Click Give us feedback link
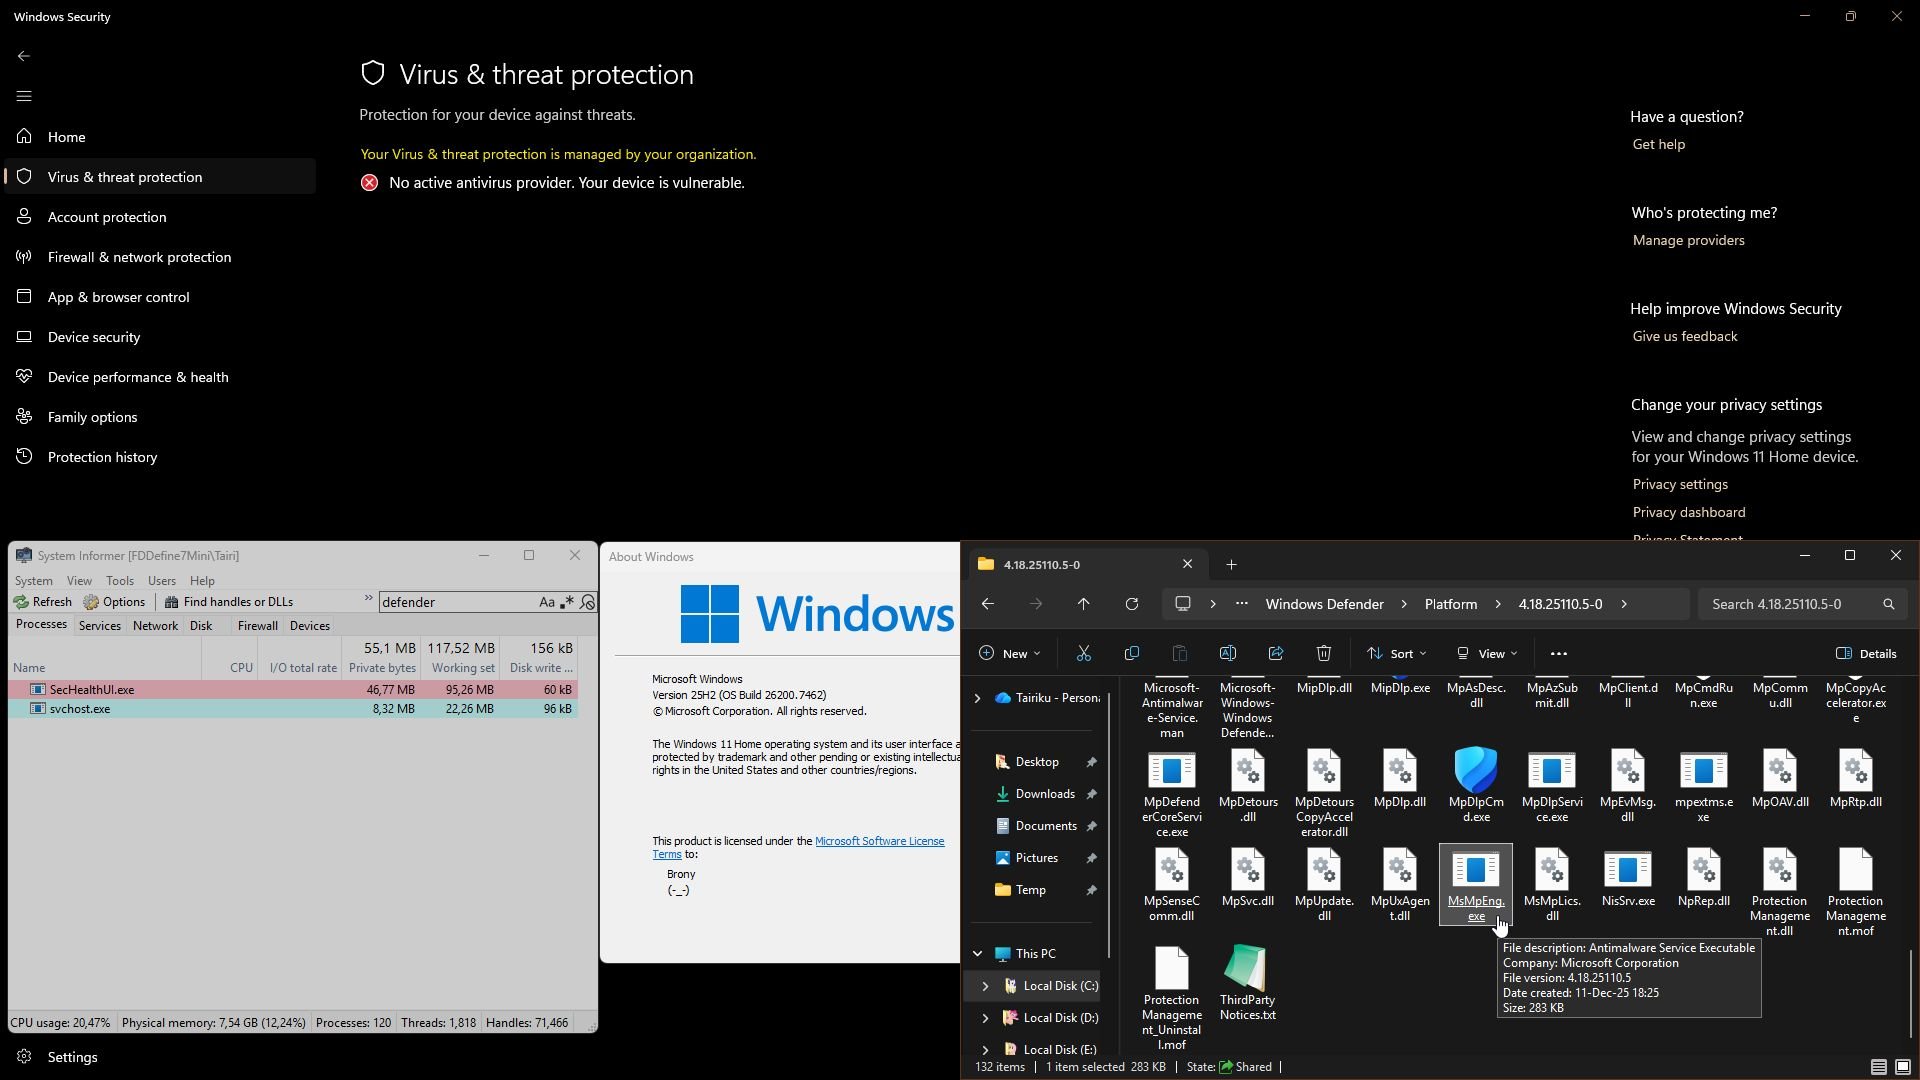 click(1685, 336)
